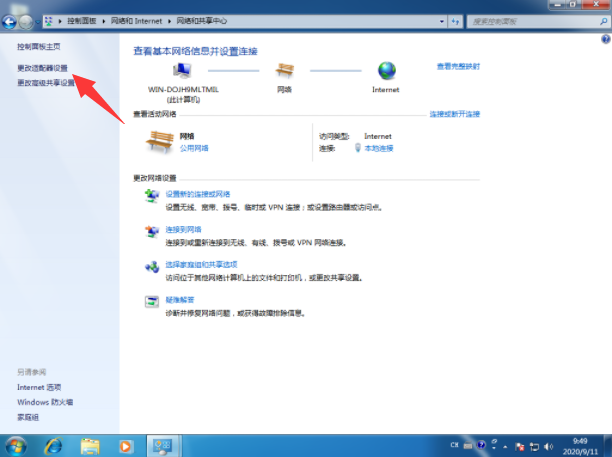Click the computer icon in network map

tap(182, 71)
